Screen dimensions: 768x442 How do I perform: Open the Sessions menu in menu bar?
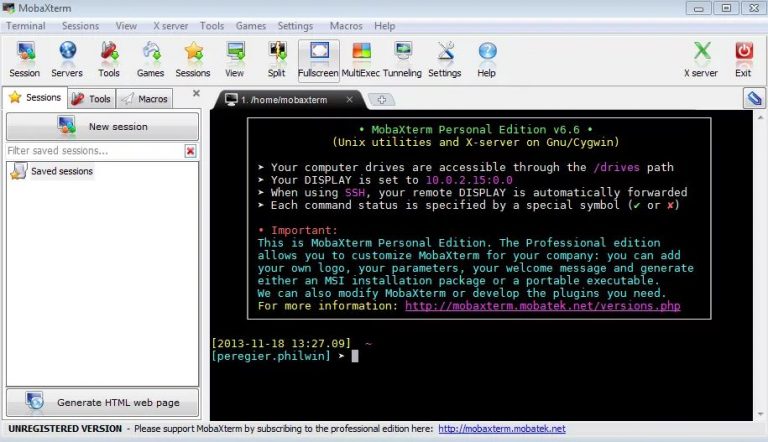point(80,26)
